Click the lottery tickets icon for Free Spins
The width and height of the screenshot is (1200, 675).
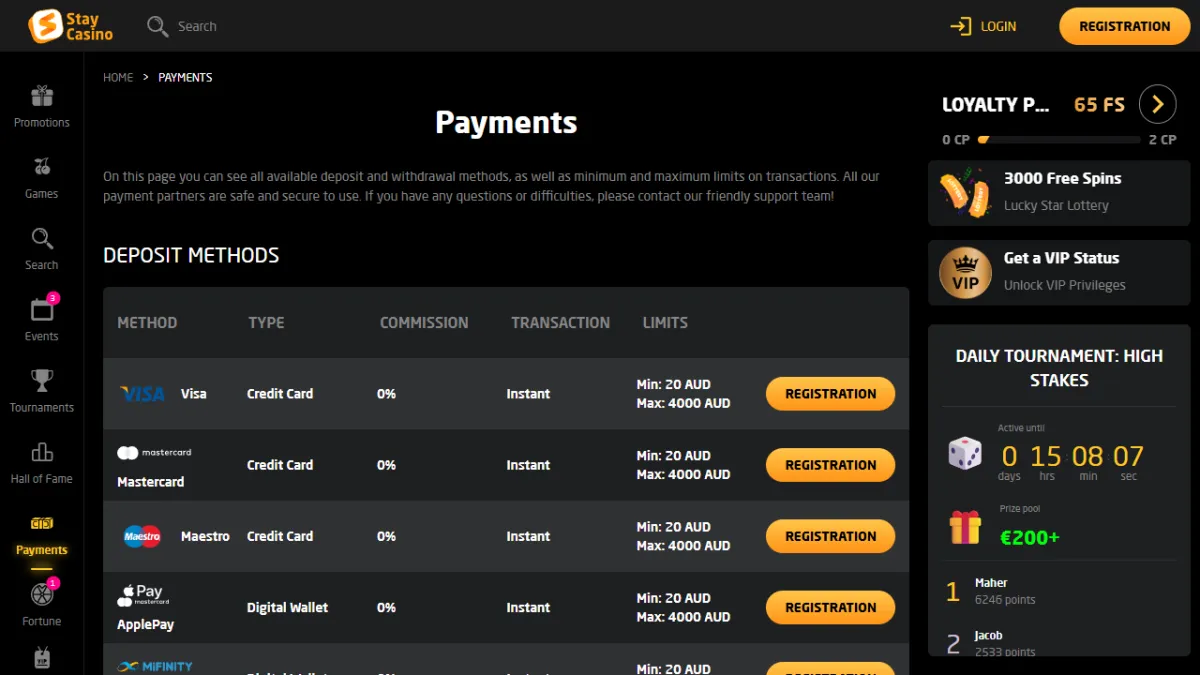(x=965, y=193)
